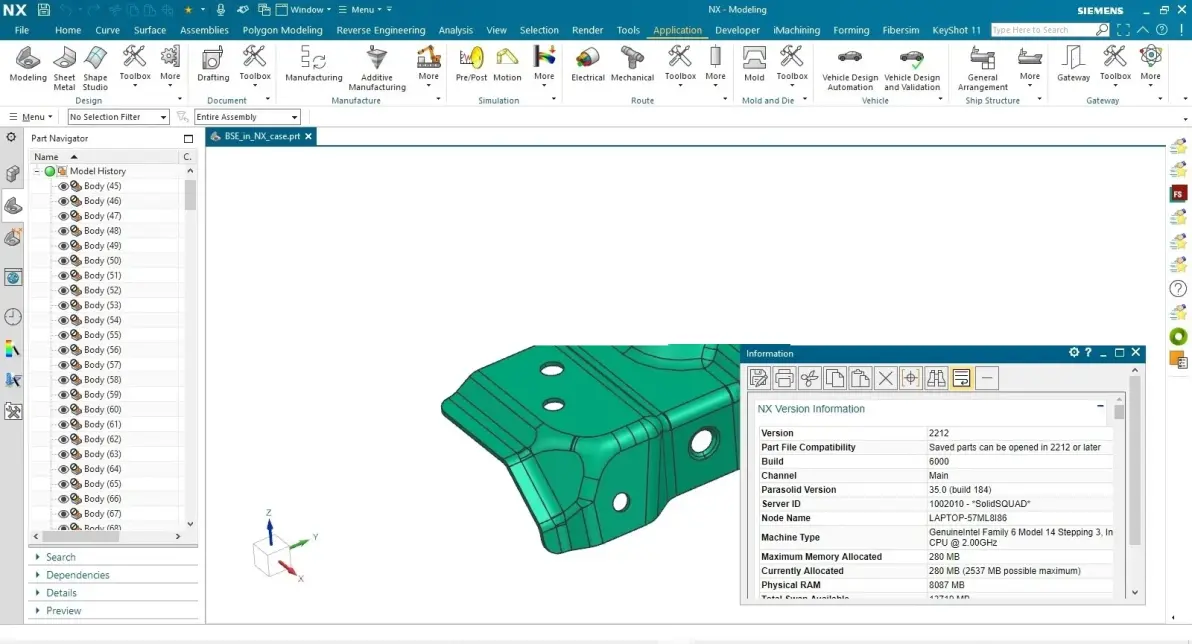Click the Part Navigator horizontal scrollbar
Screen dimensions: 1192x644
click(x=80, y=536)
